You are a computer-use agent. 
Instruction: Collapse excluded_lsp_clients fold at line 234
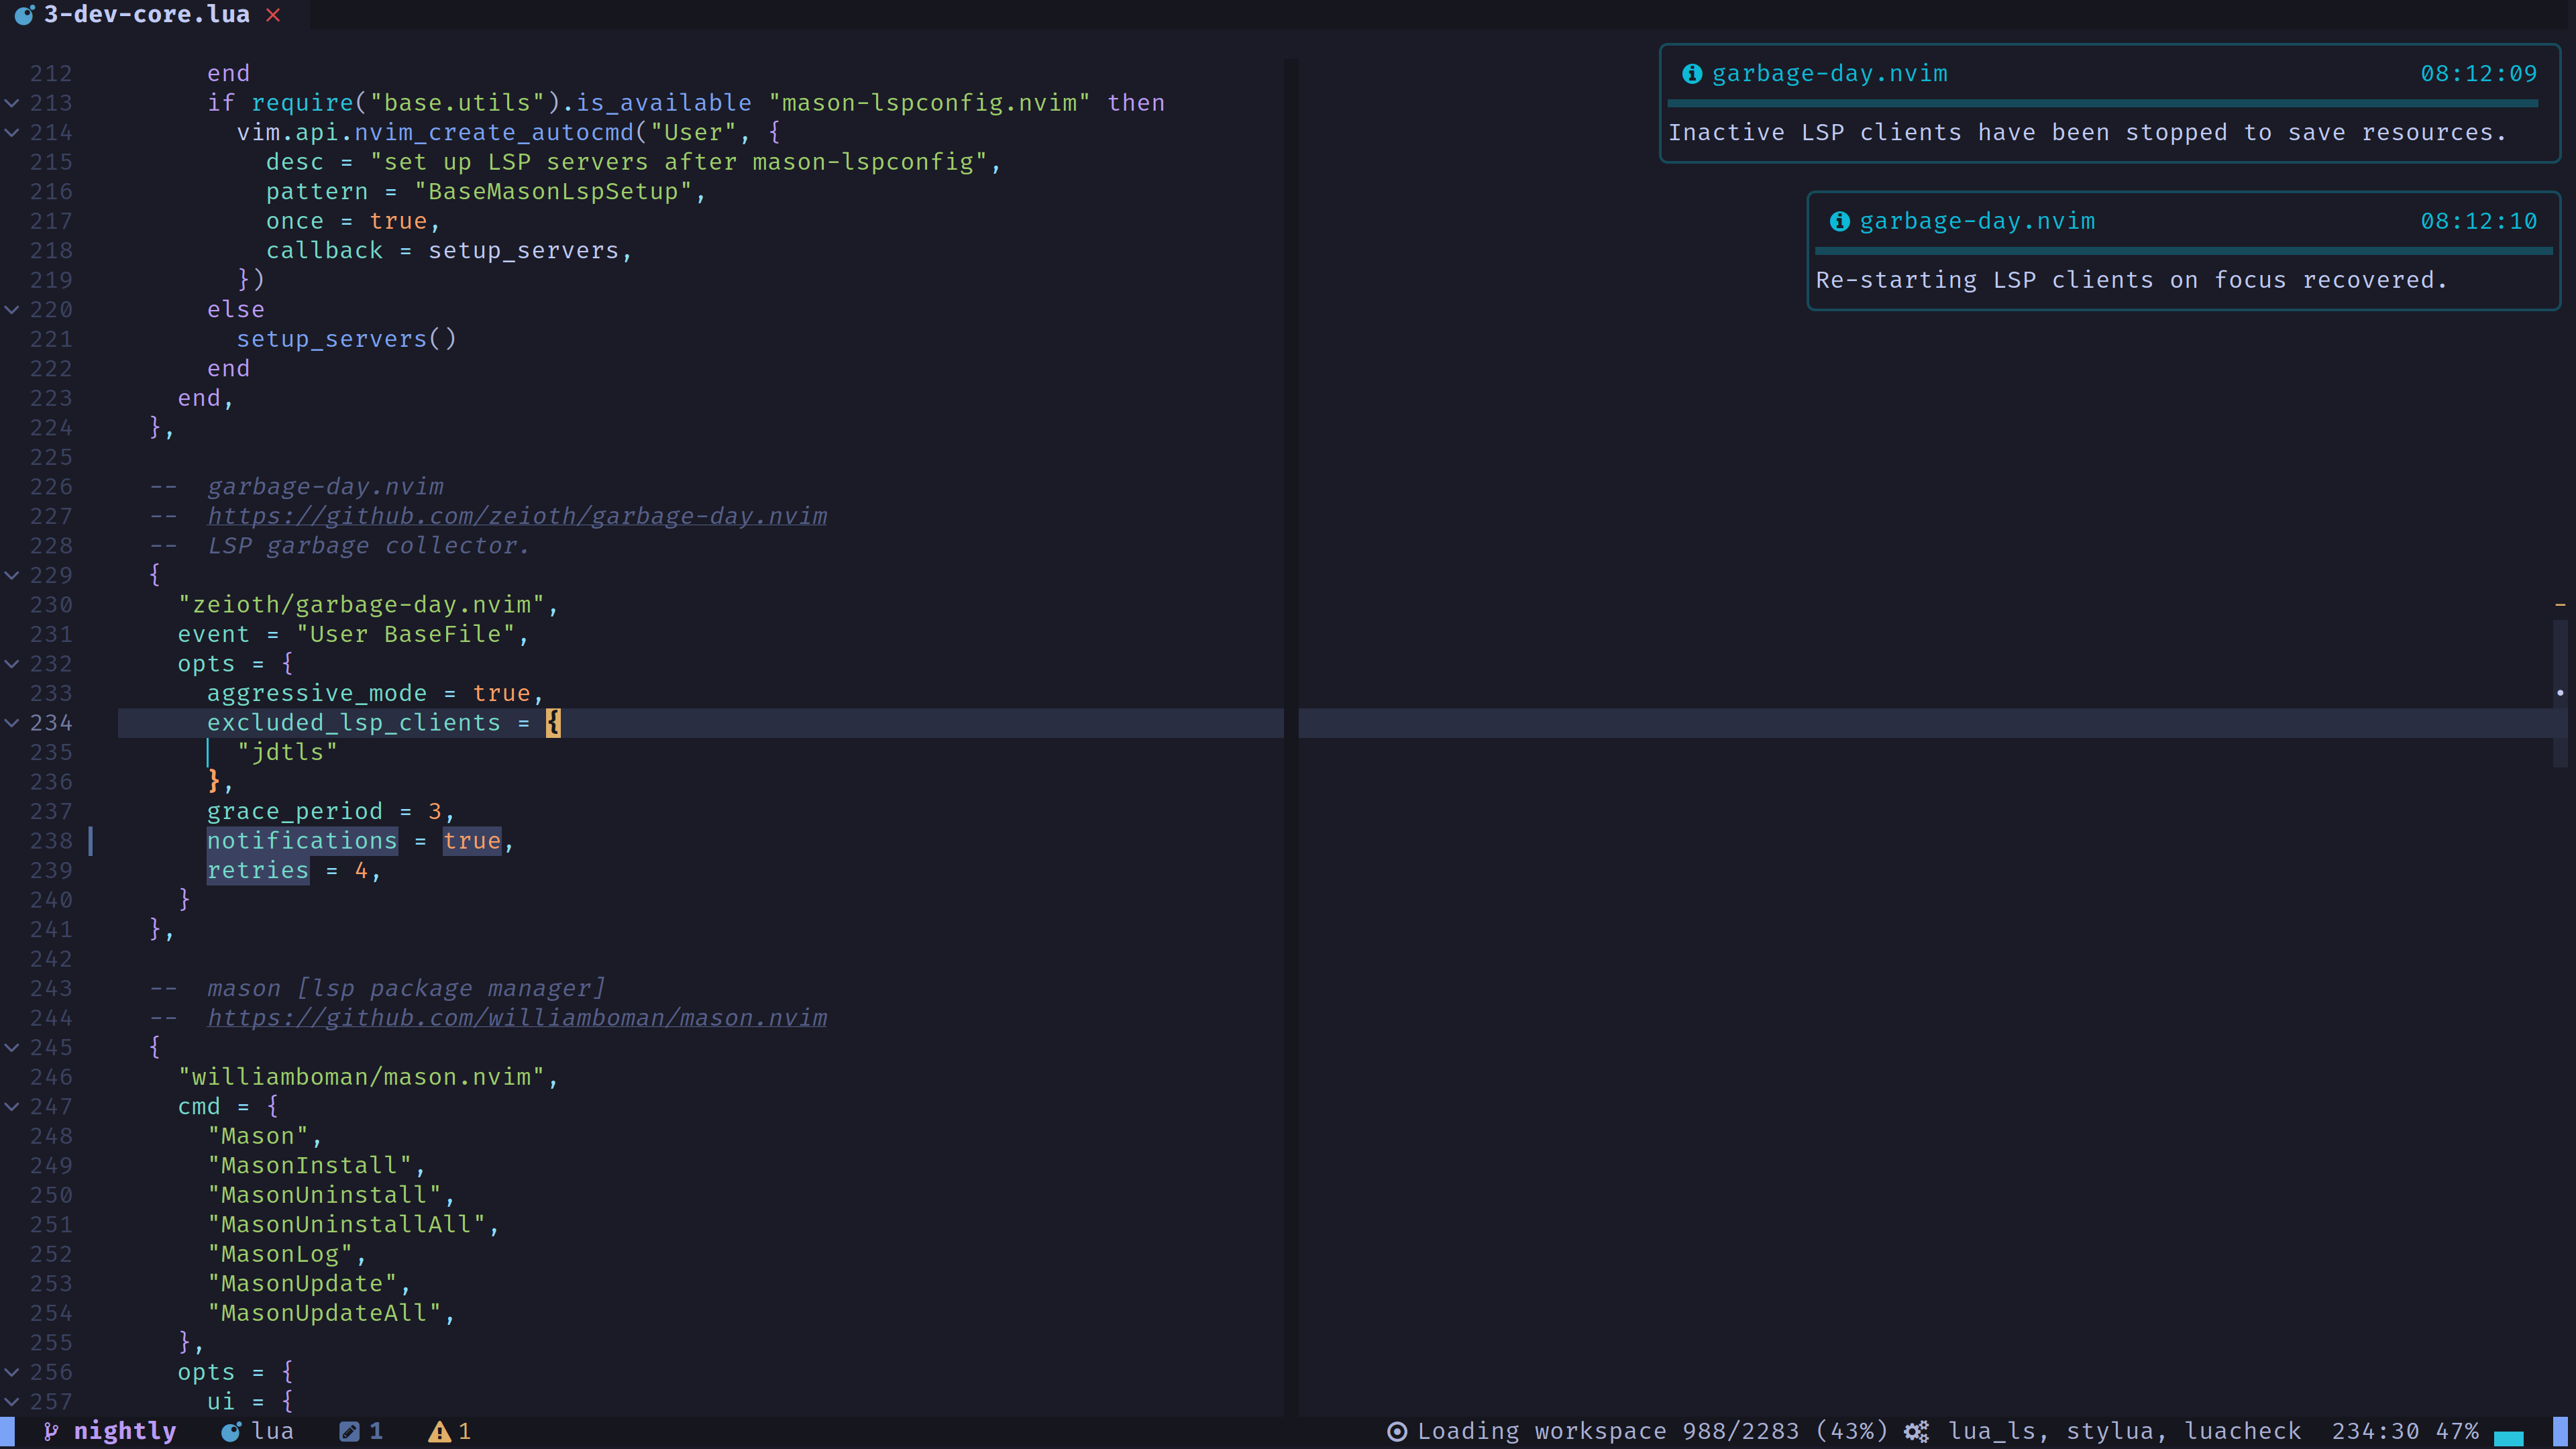click(x=12, y=723)
